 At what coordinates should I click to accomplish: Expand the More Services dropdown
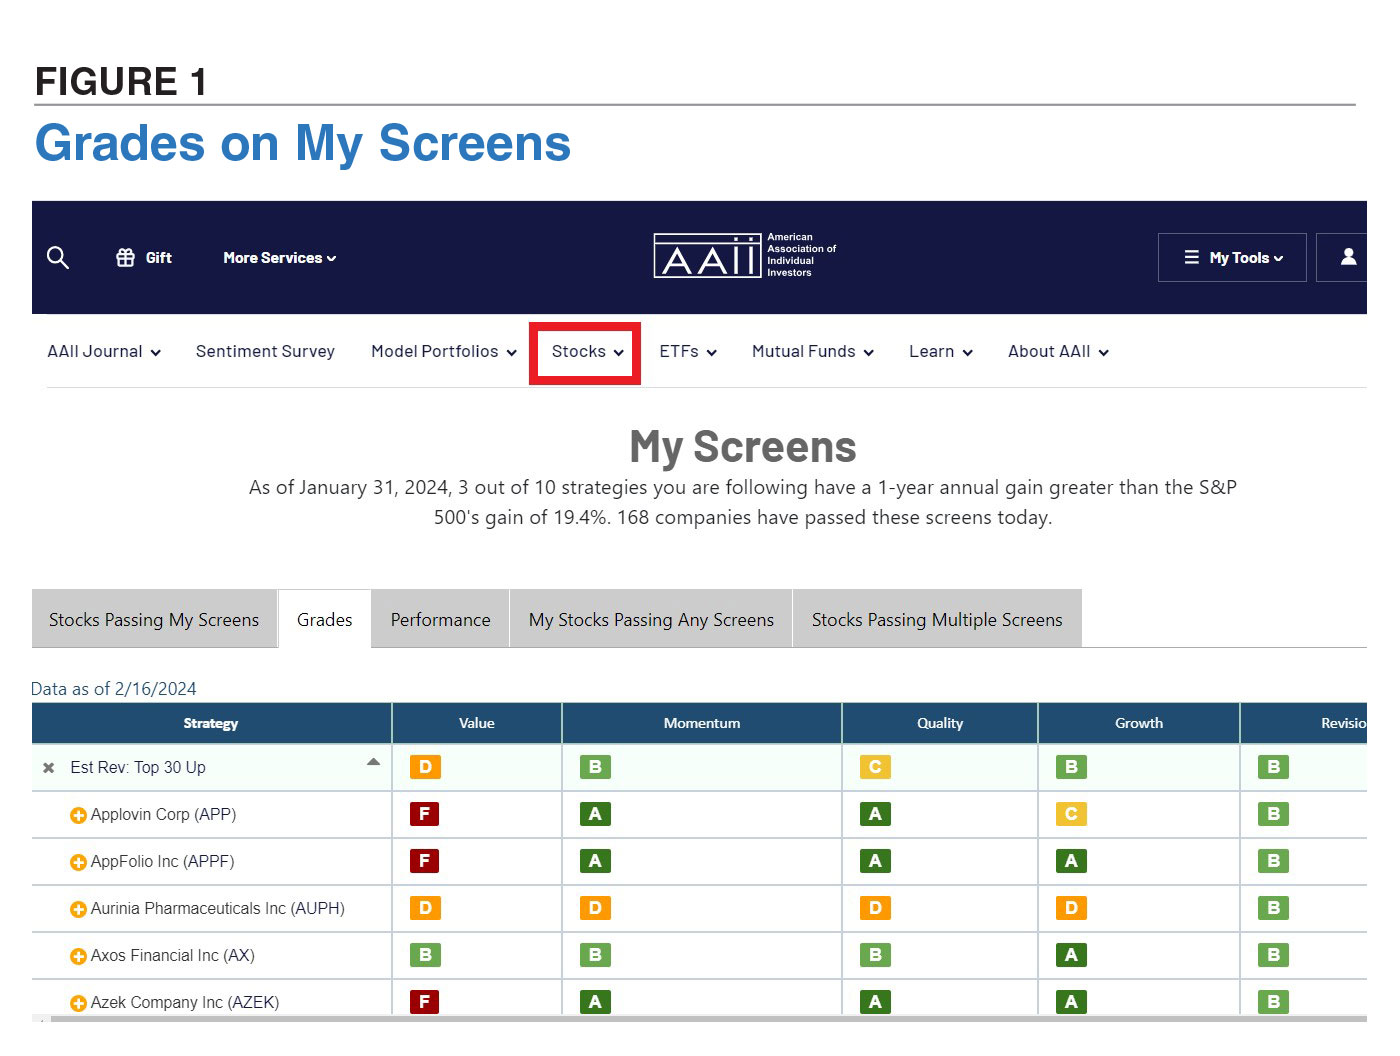[279, 258]
